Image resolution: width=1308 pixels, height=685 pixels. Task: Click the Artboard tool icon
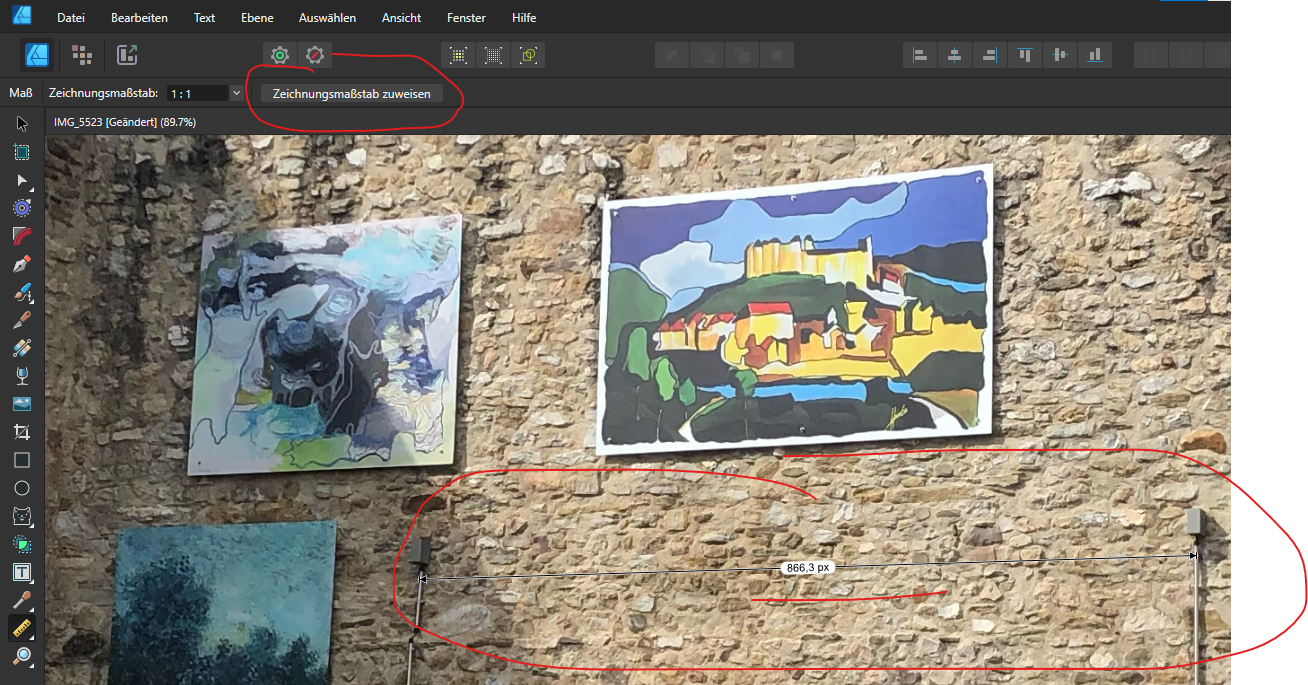tap(22, 152)
